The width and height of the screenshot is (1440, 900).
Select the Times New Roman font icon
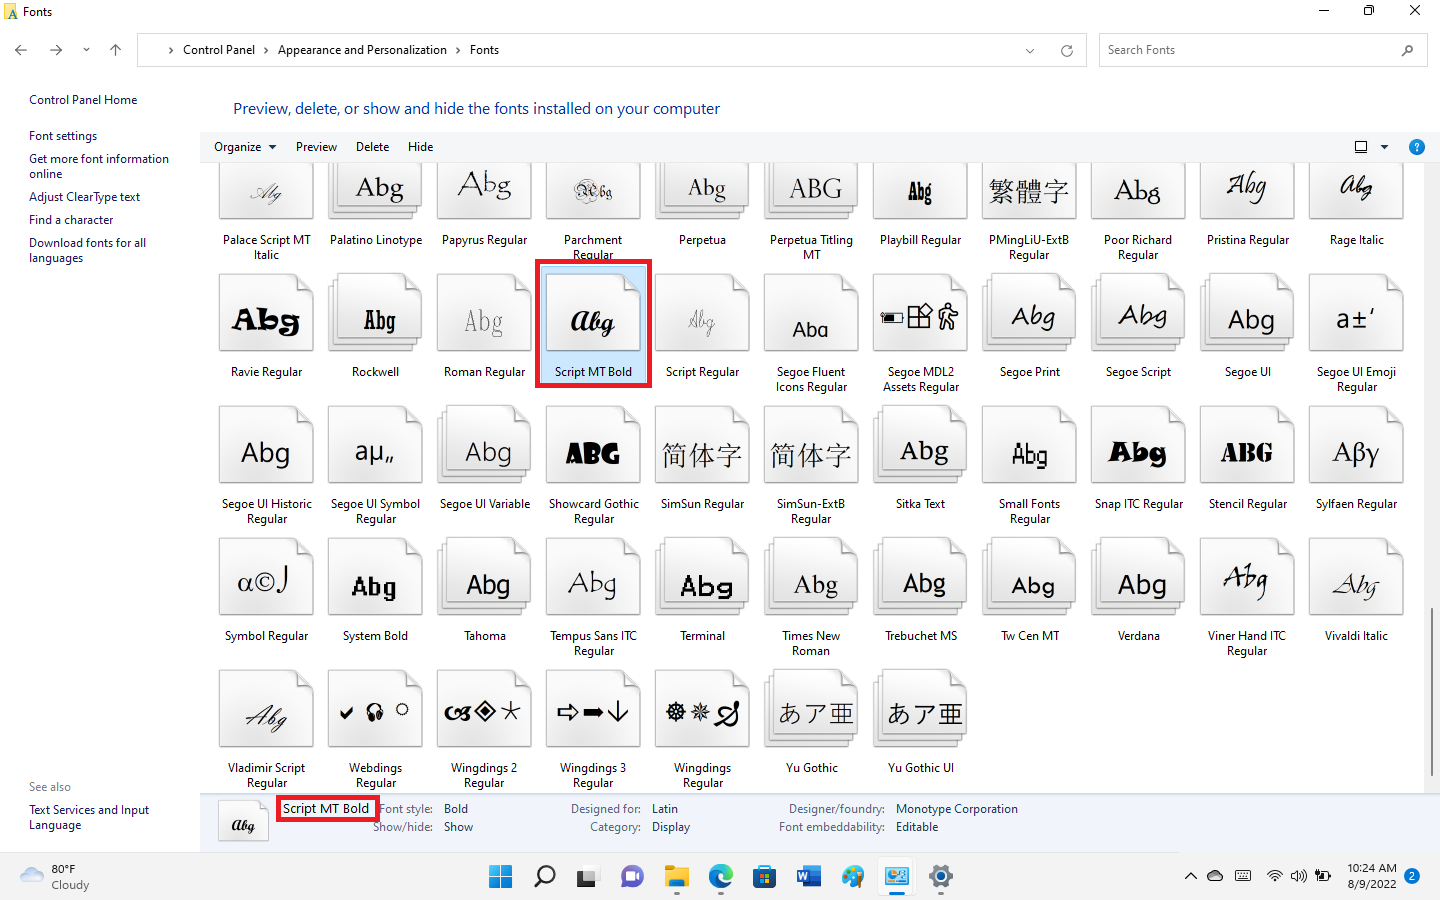811,577
